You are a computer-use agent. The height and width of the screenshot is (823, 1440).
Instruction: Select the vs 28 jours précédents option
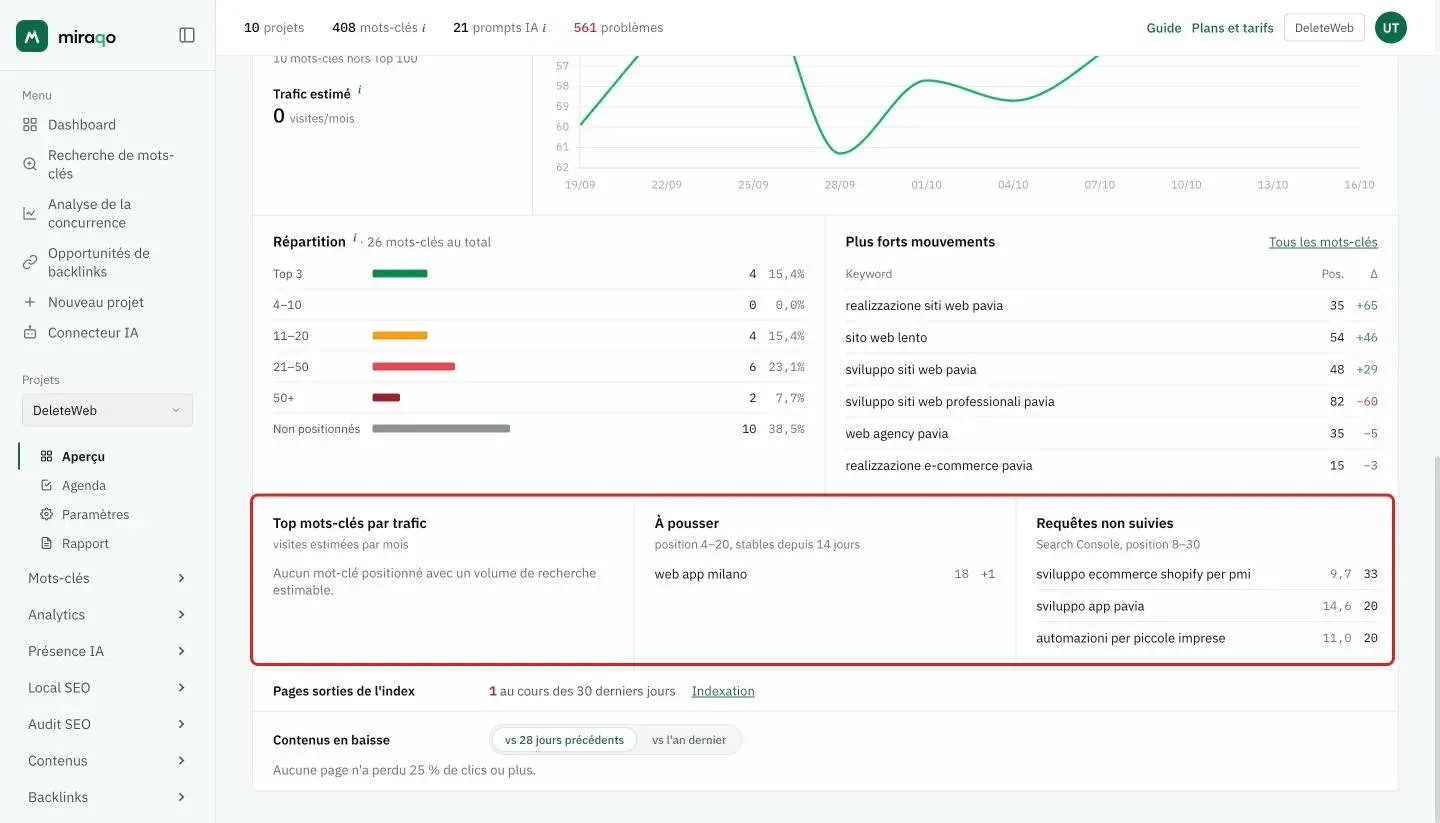coord(564,740)
